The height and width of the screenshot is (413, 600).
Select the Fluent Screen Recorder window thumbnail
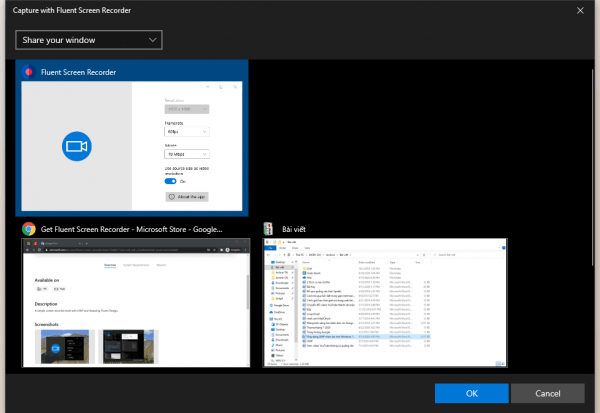132,145
